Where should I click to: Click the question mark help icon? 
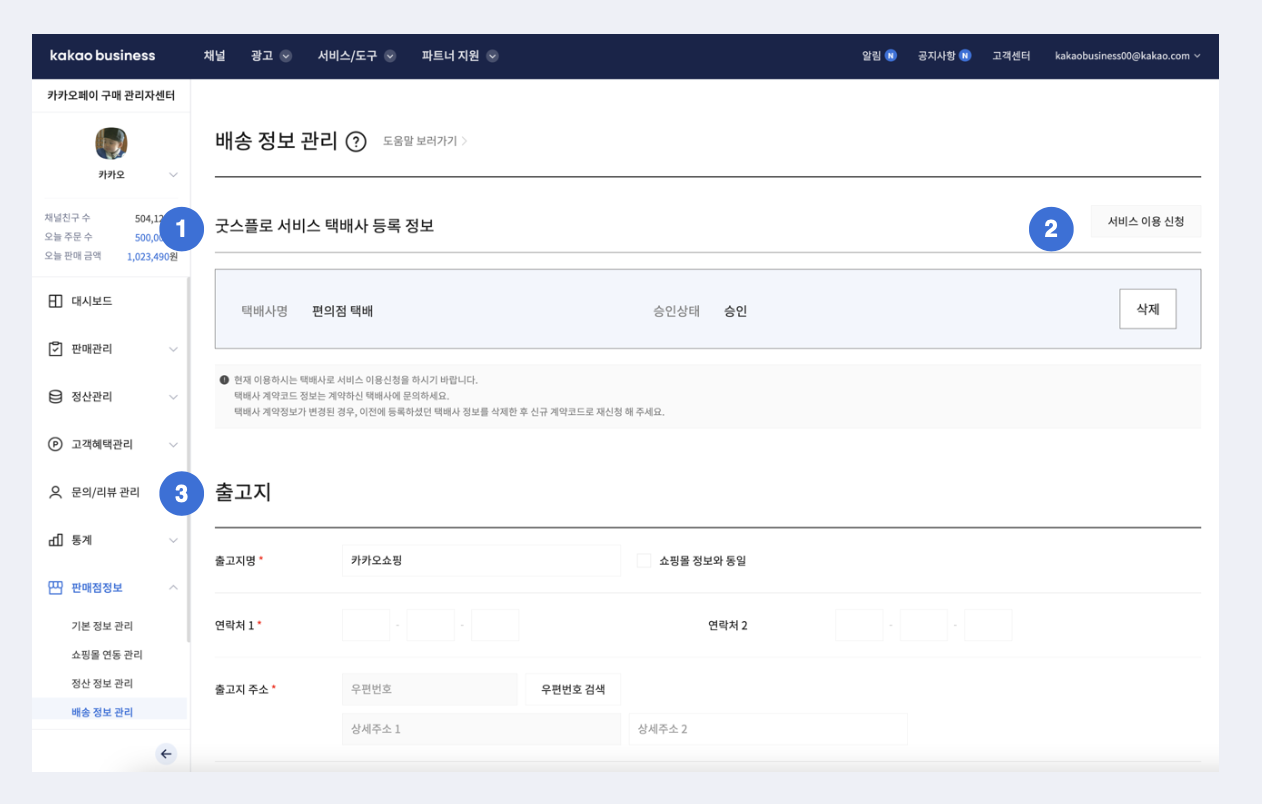(x=355, y=142)
